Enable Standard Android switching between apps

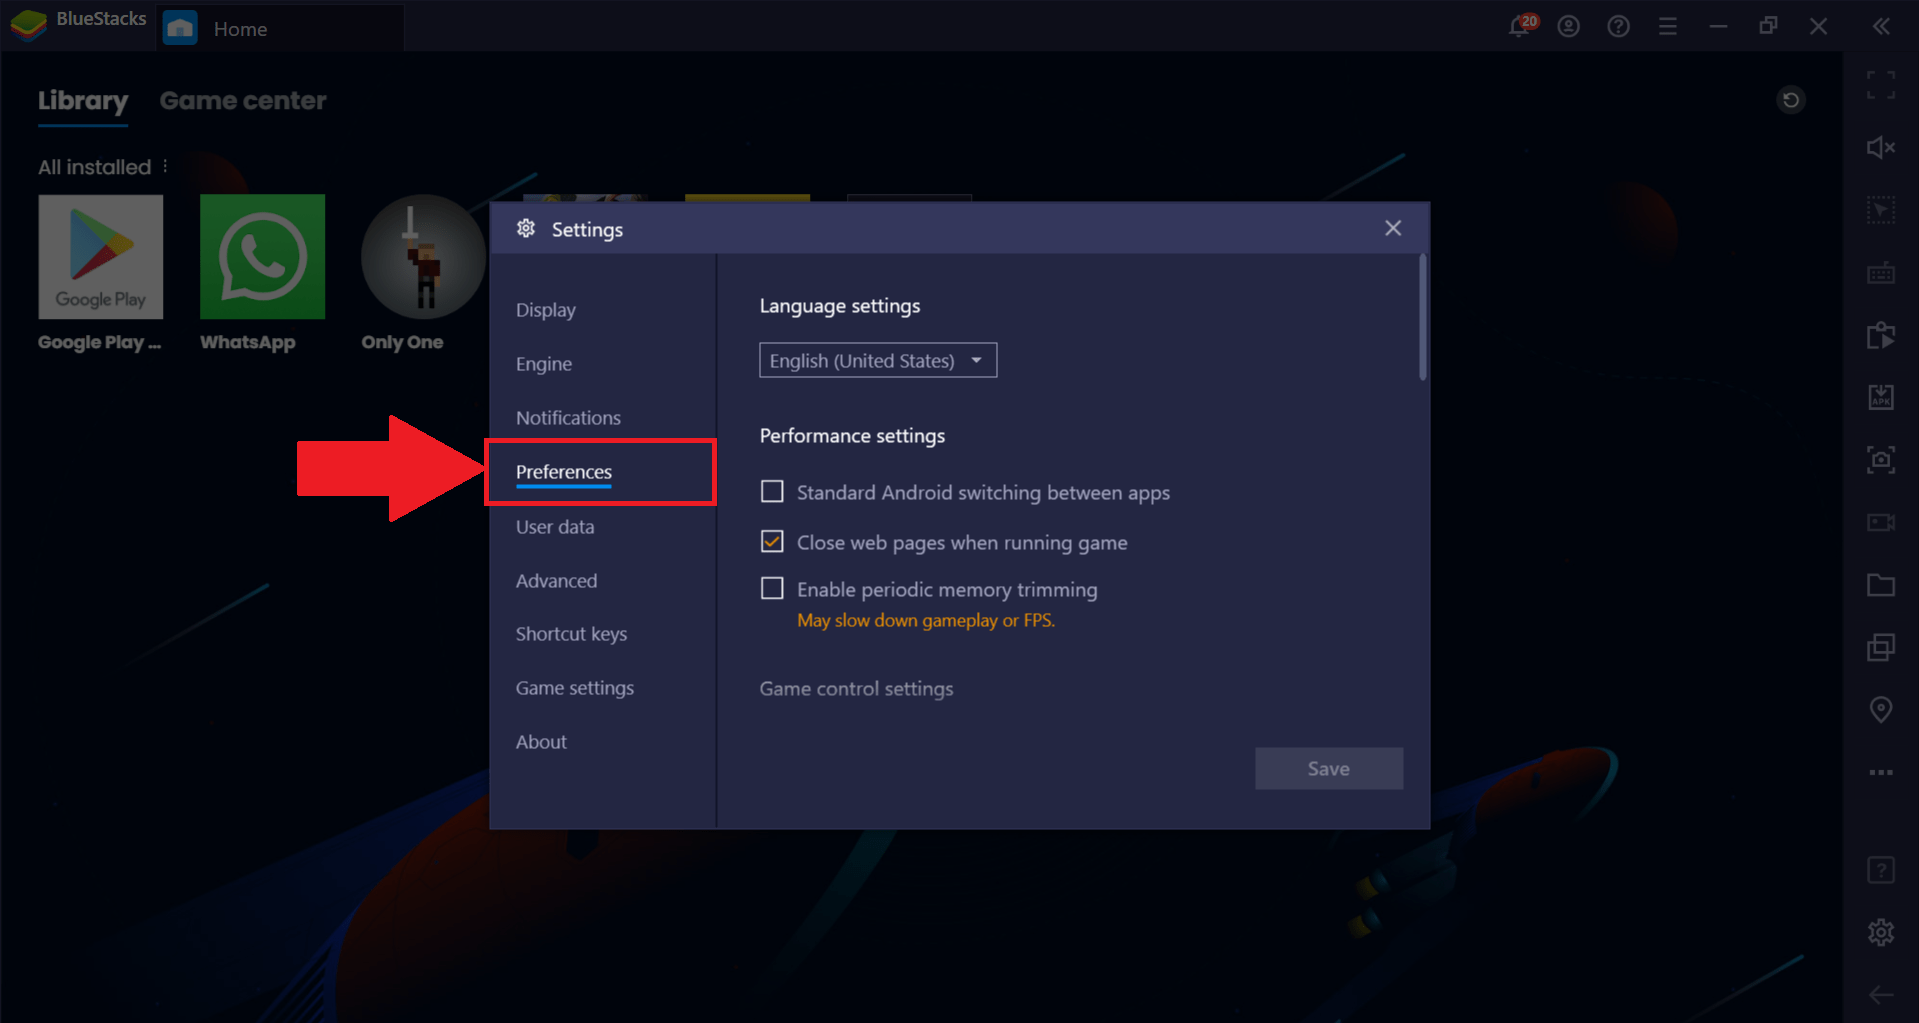(772, 492)
